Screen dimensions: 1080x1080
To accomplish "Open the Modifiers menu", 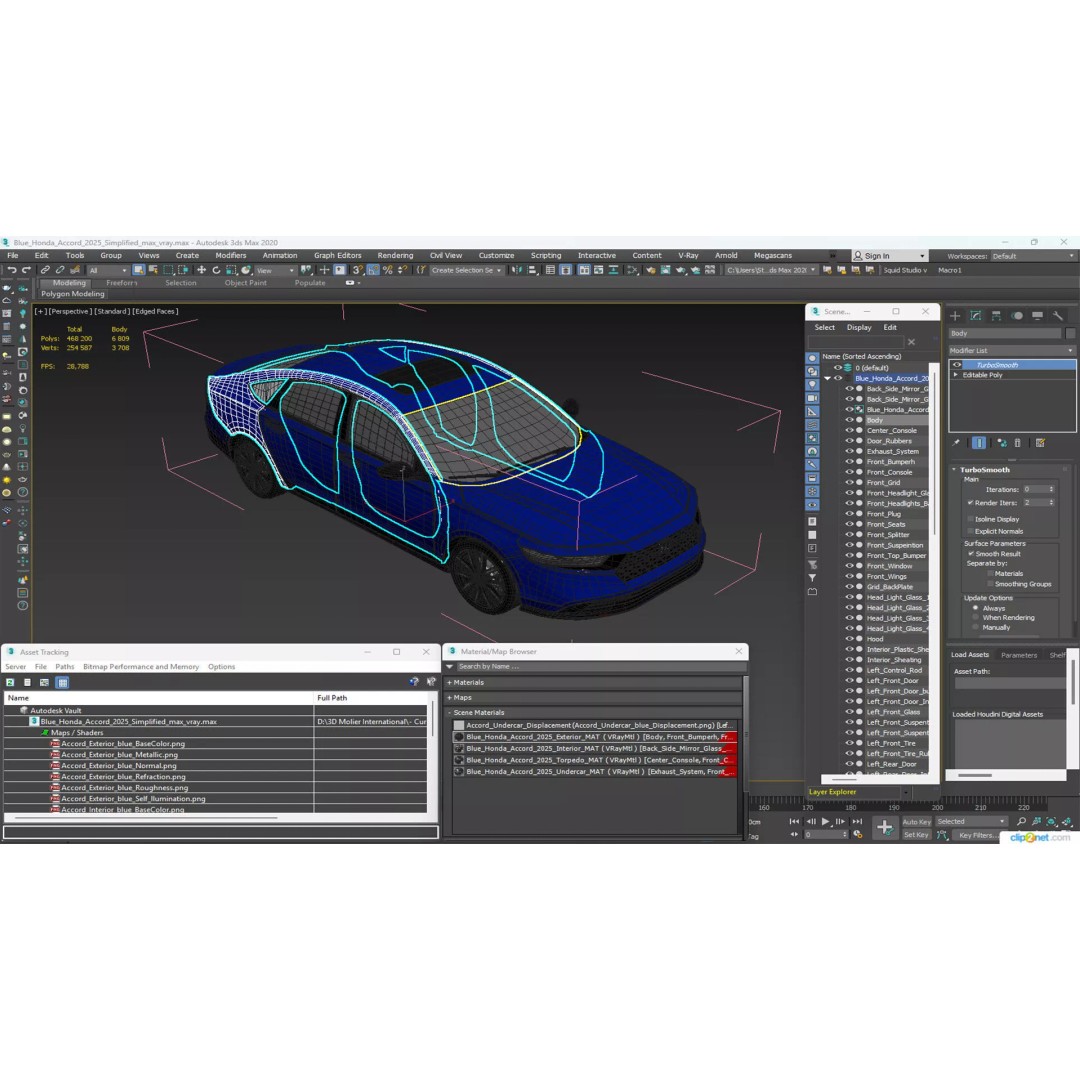I will point(231,256).
